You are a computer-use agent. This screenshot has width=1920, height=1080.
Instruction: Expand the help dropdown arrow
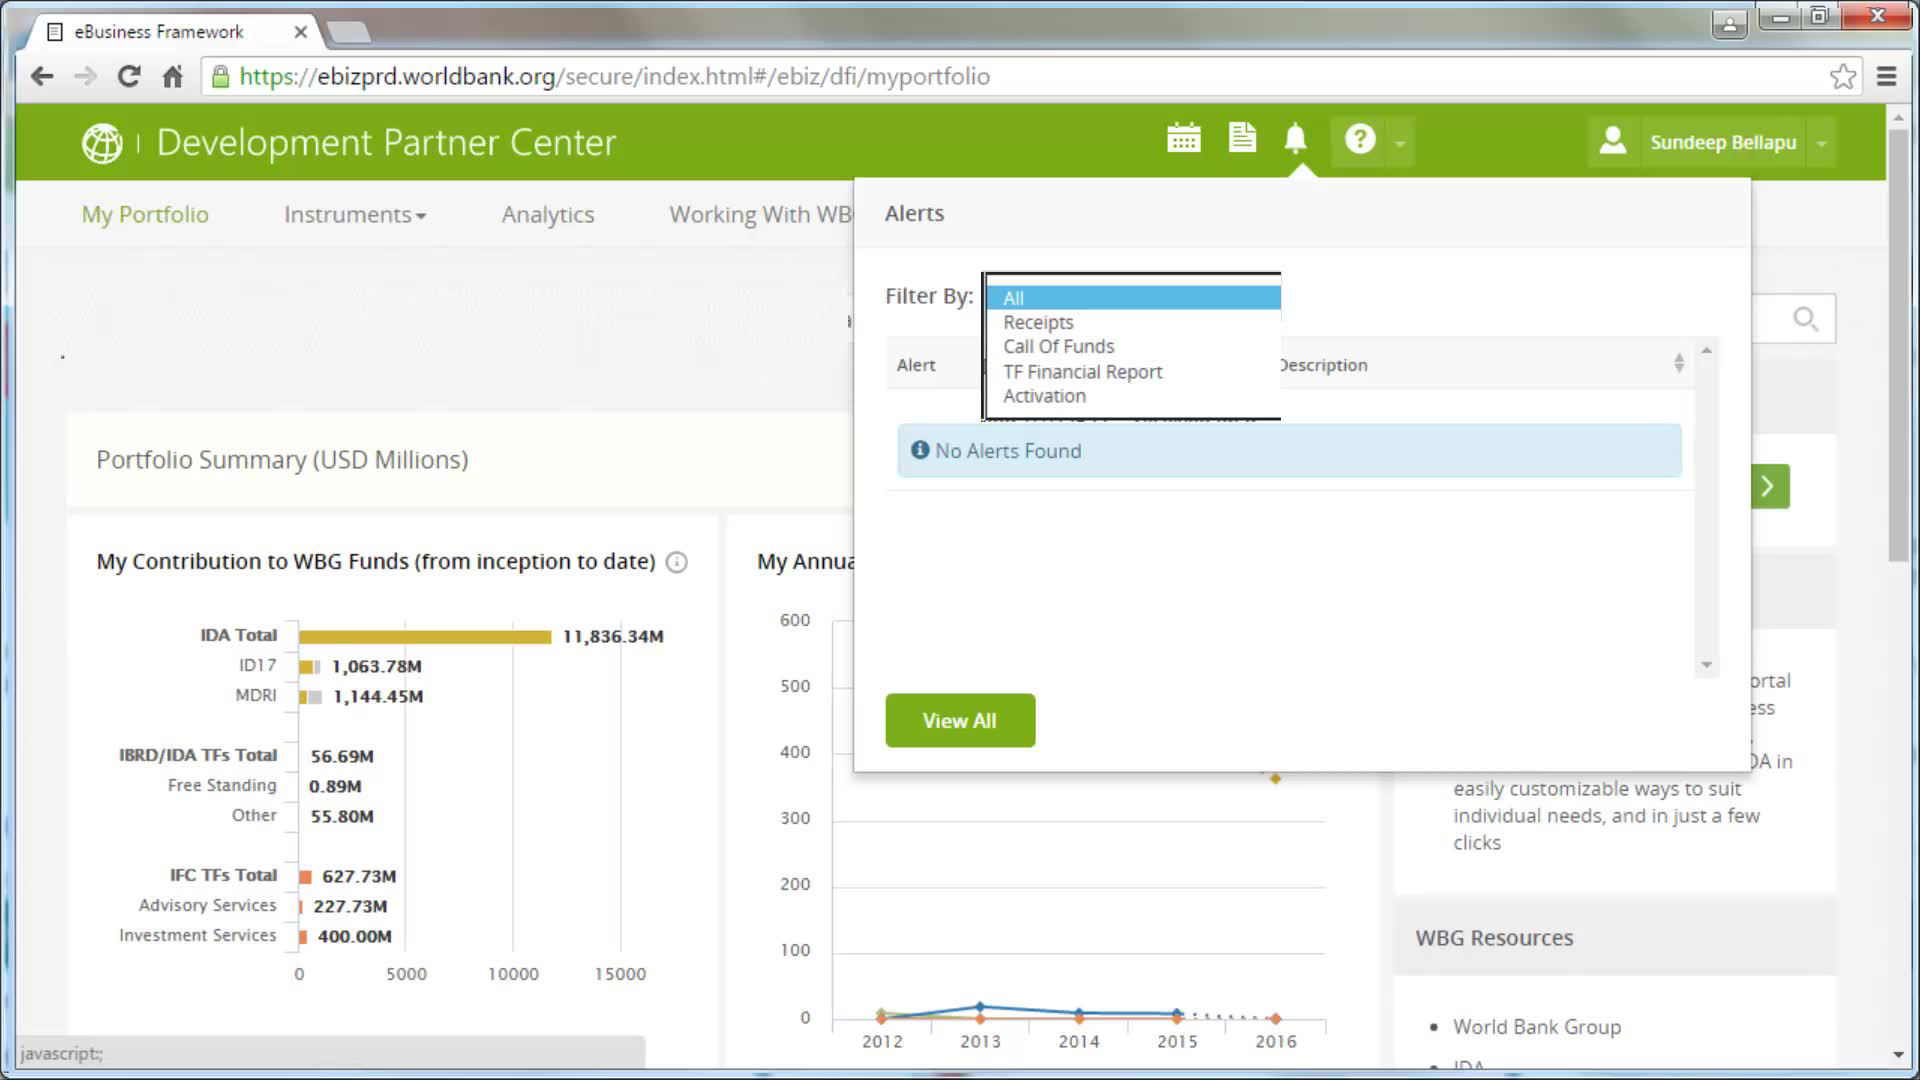1400,144
